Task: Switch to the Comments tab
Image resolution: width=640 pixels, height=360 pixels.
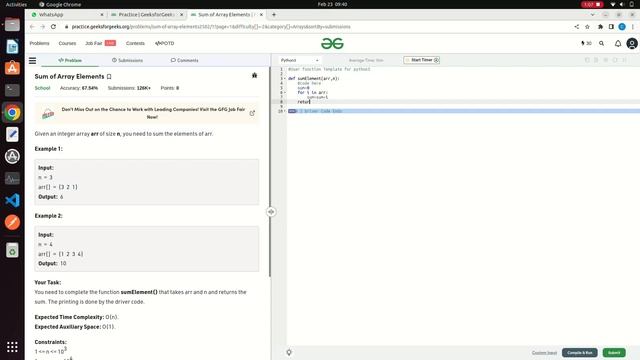Action: coord(184,60)
